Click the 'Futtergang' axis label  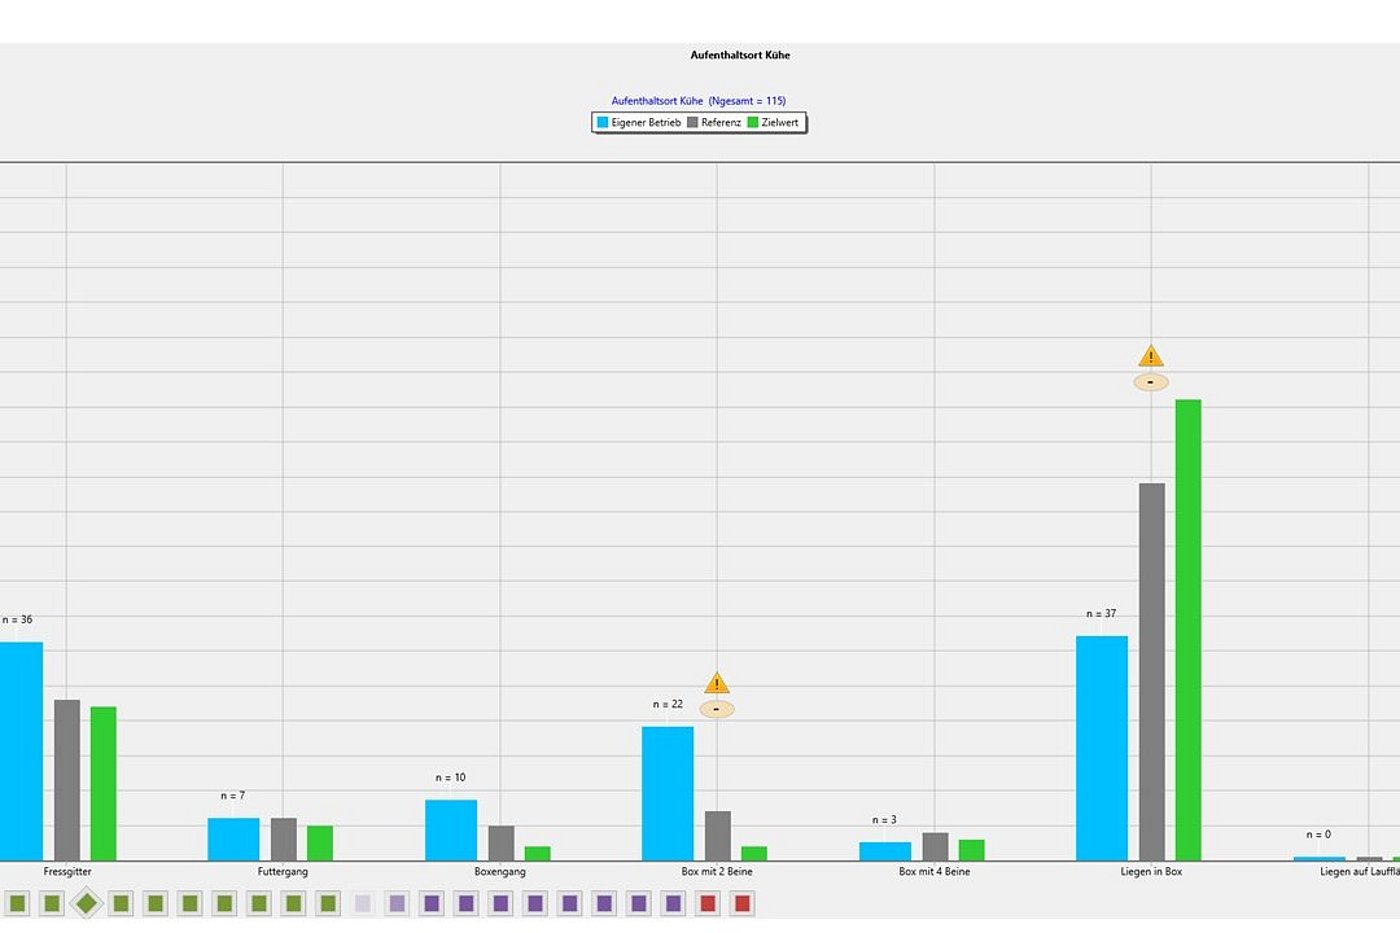[x=283, y=872]
